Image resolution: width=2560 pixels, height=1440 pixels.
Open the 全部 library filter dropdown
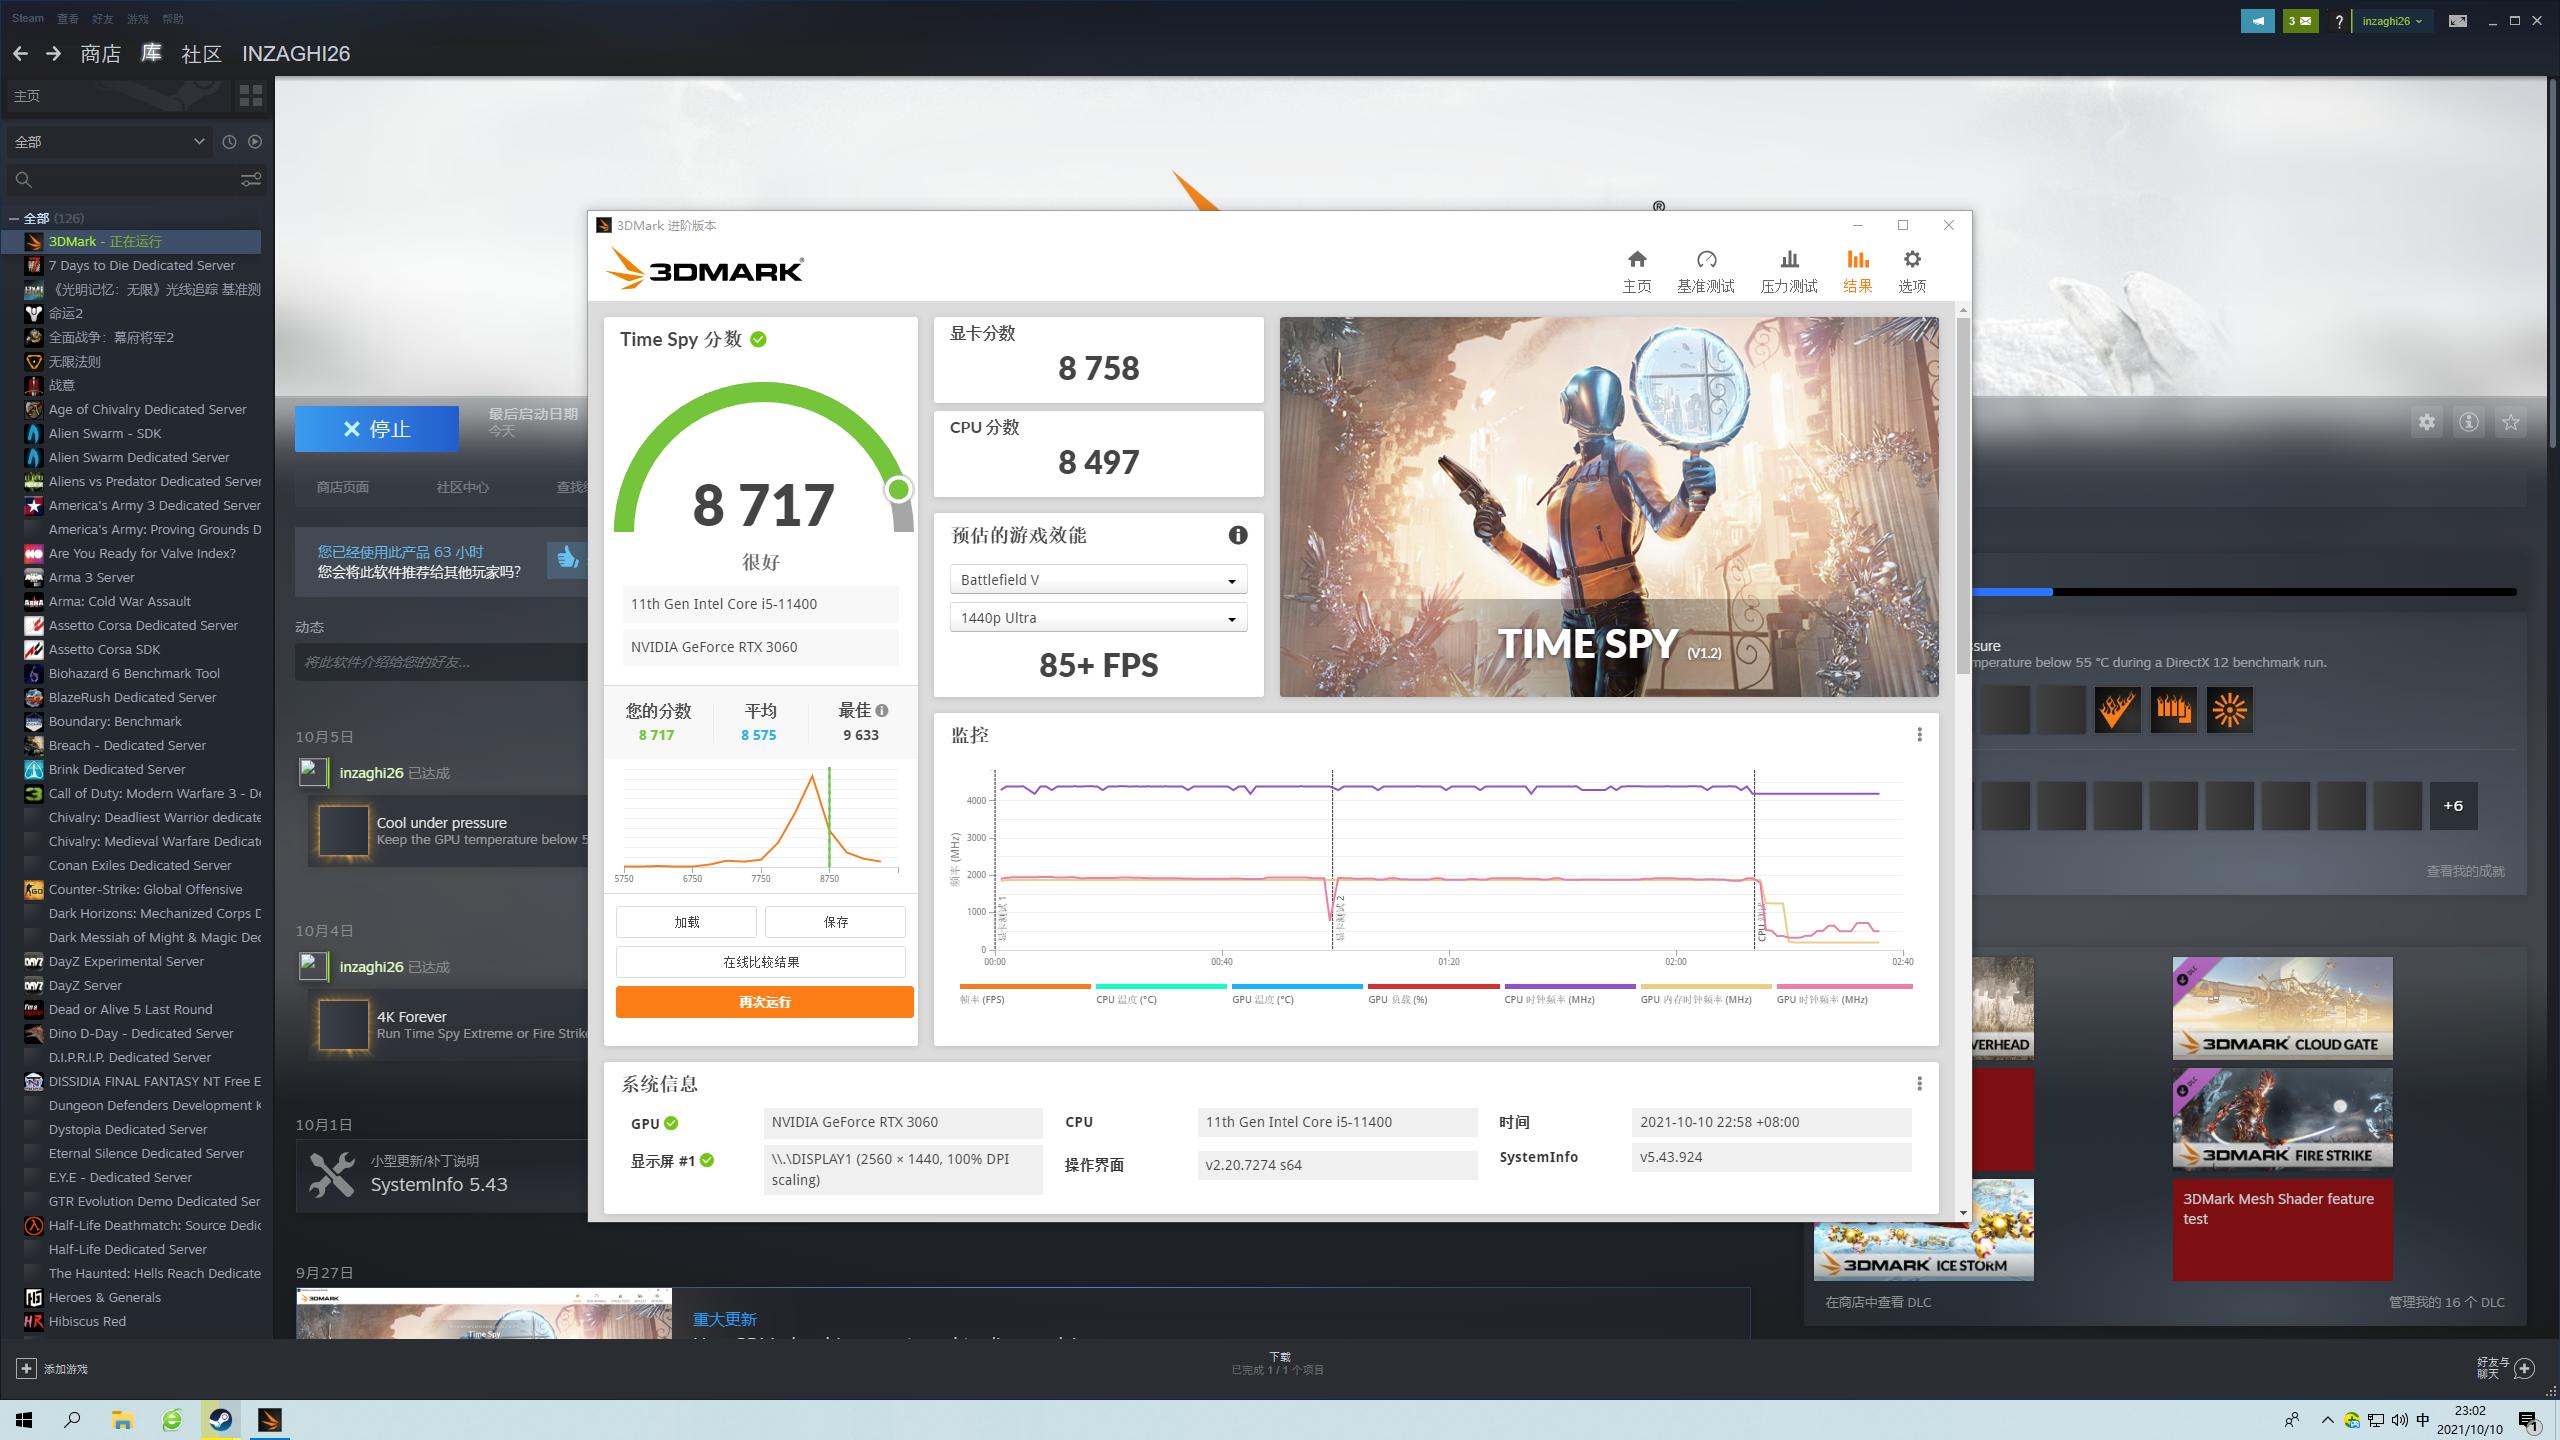pos(110,142)
